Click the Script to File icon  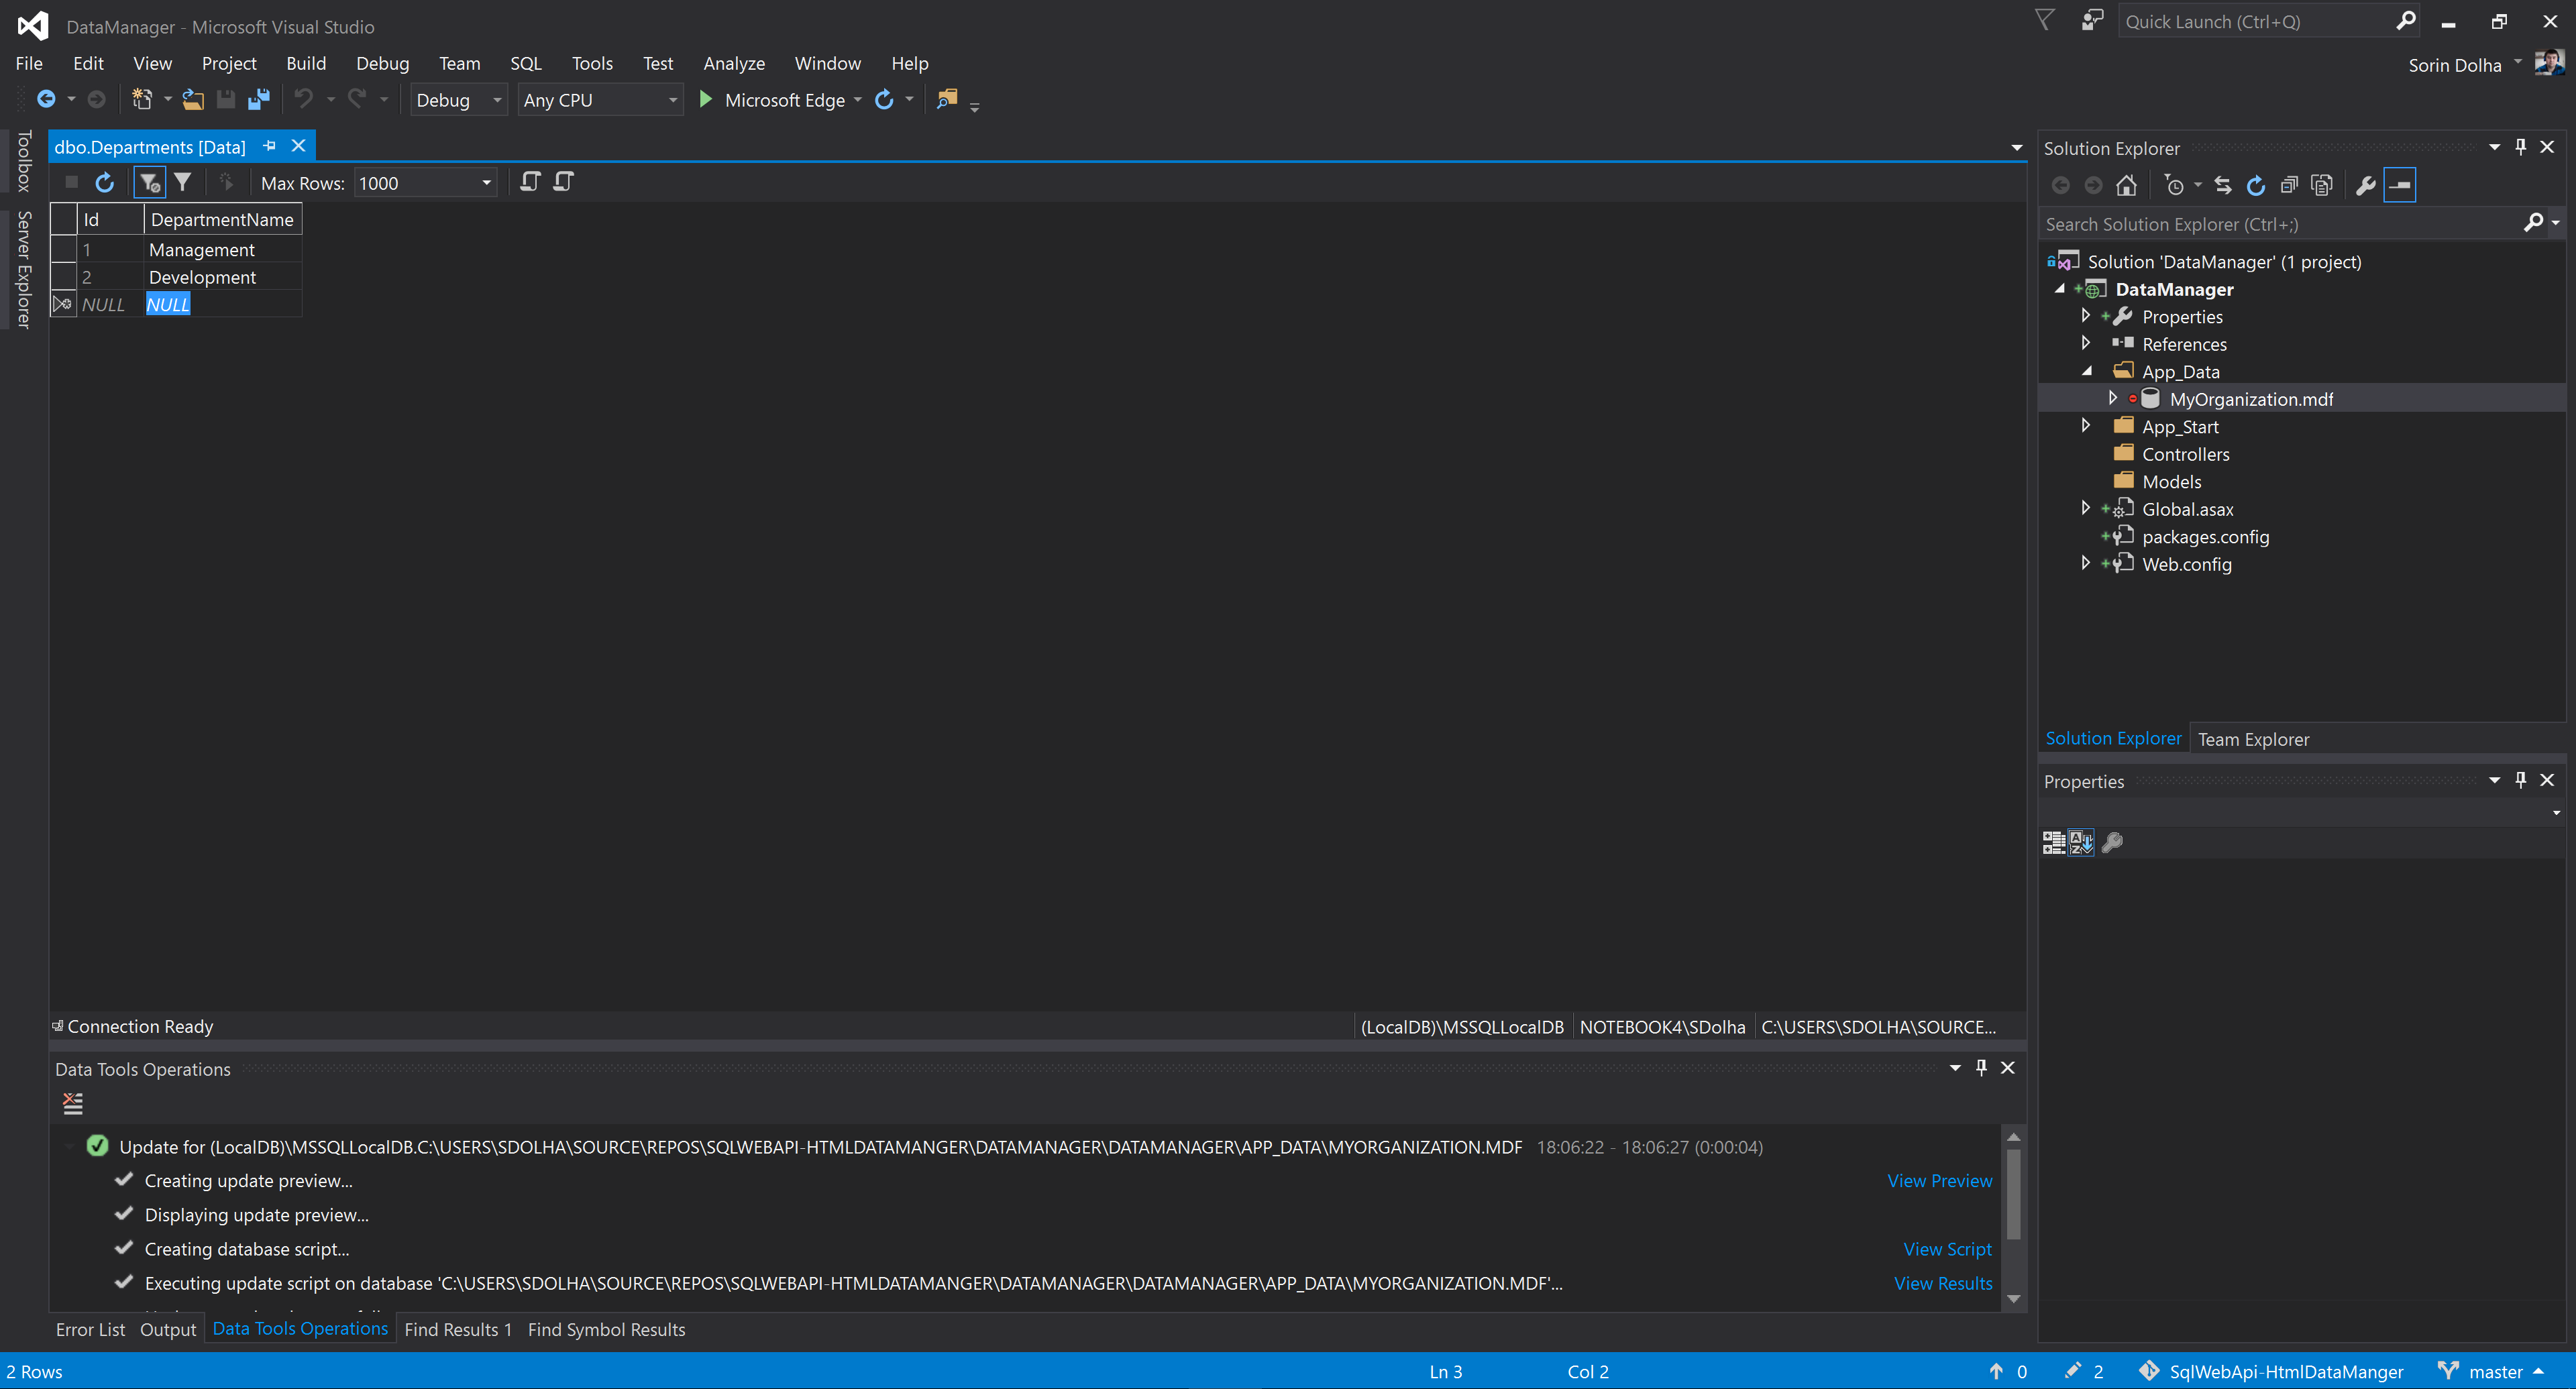(564, 182)
